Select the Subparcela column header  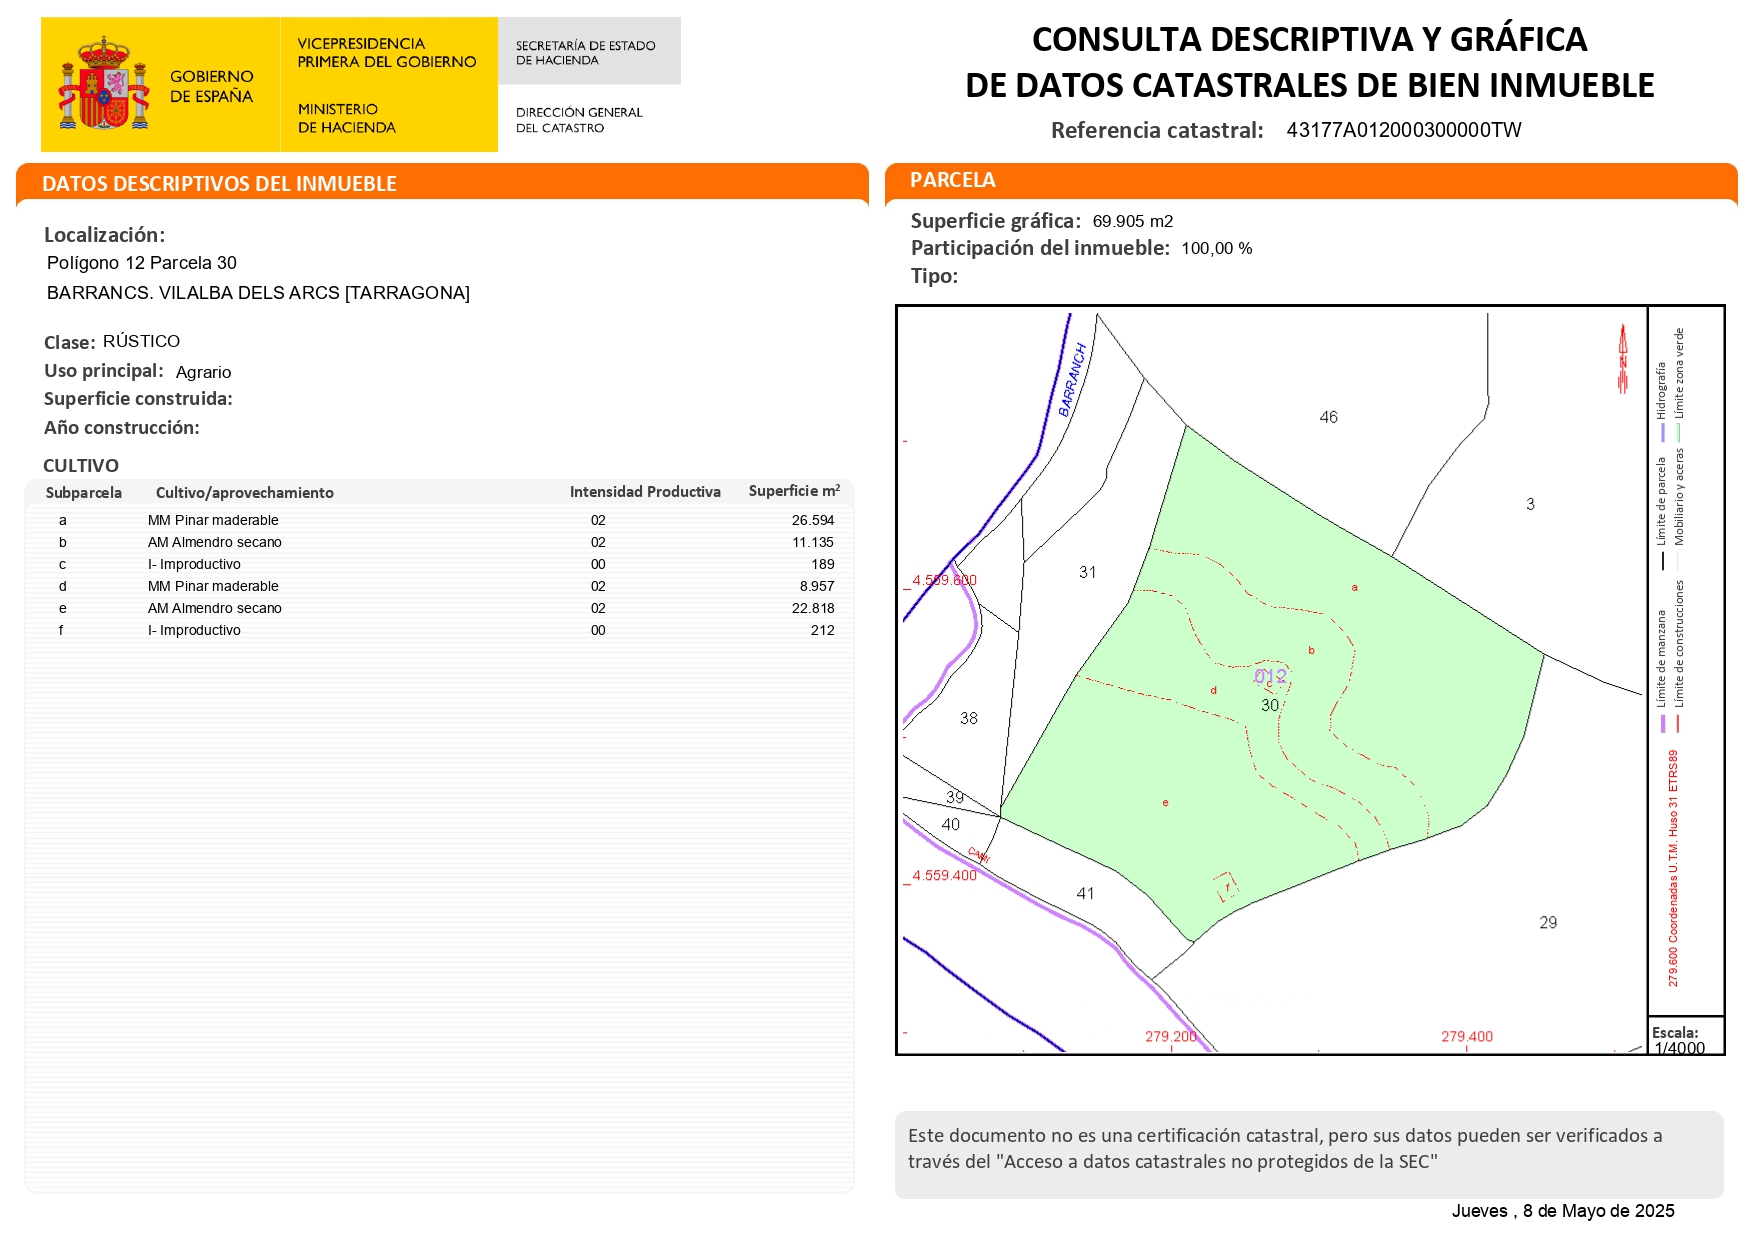tap(84, 492)
